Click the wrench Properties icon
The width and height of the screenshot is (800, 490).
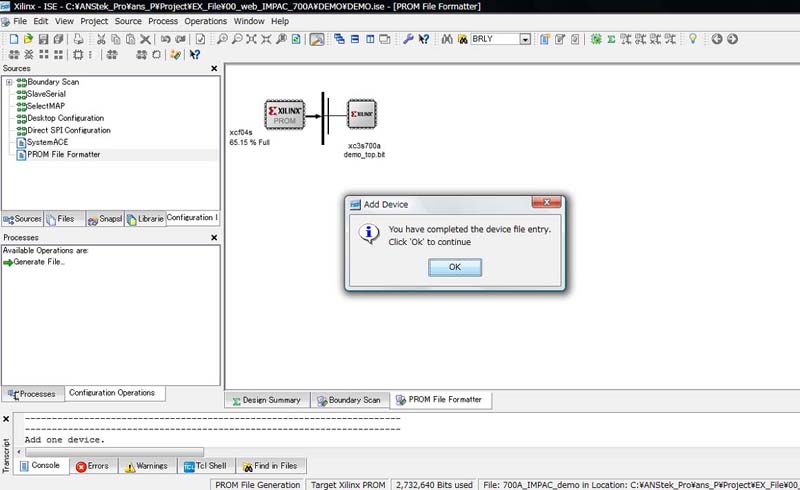(408, 39)
